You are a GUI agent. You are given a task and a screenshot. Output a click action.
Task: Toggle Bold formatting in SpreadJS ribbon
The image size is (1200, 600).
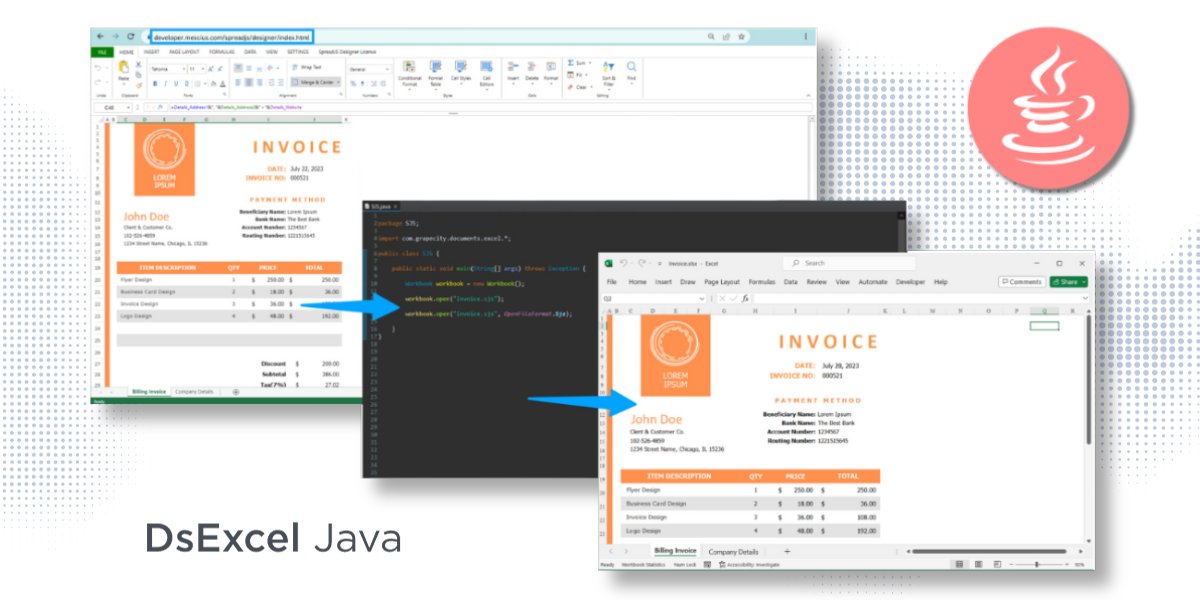(x=155, y=83)
